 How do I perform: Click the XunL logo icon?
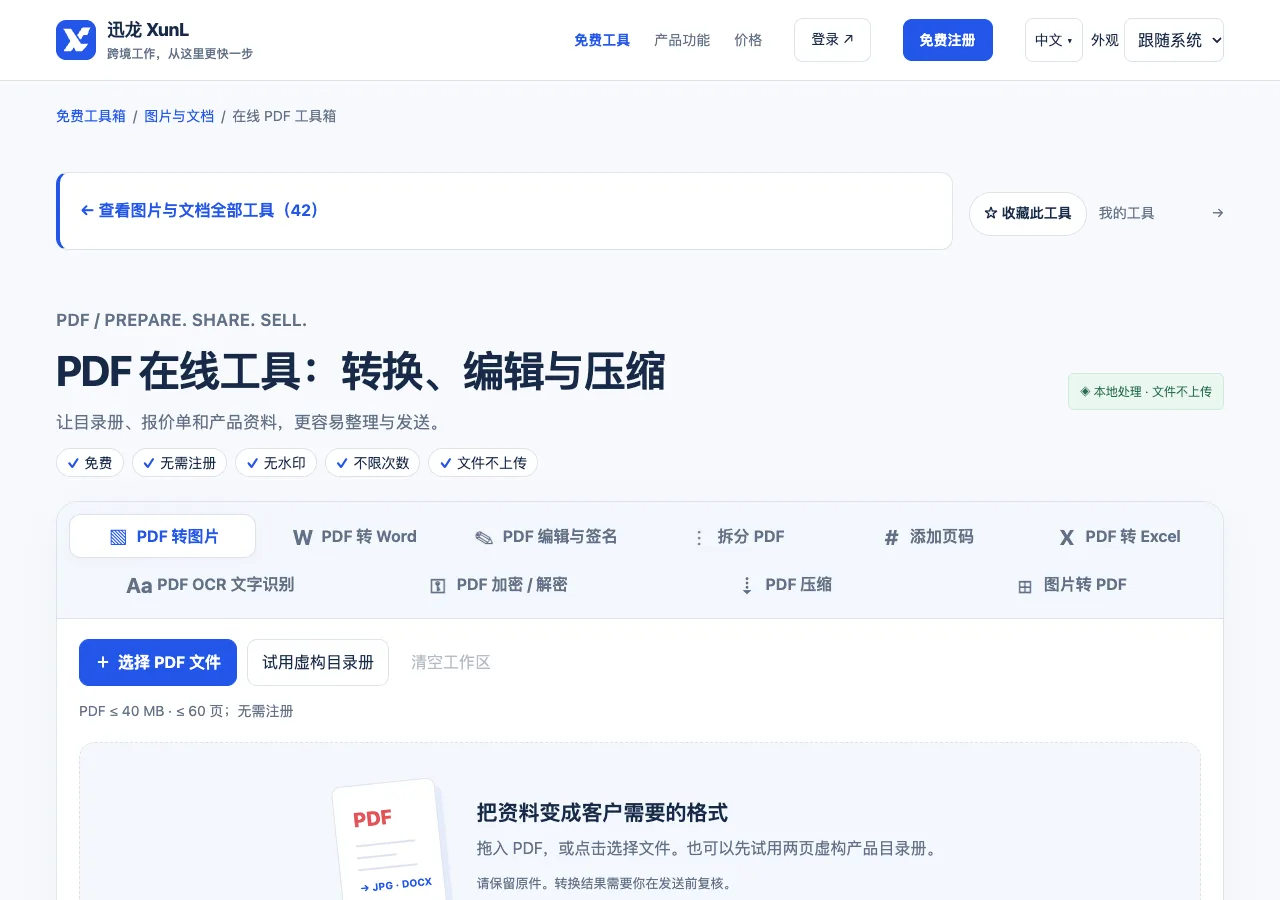coord(76,40)
